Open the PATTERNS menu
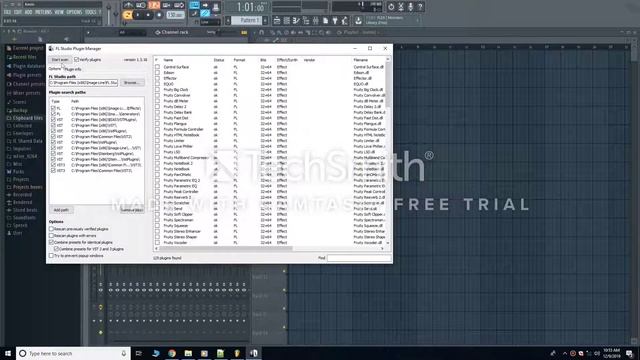 43,12
